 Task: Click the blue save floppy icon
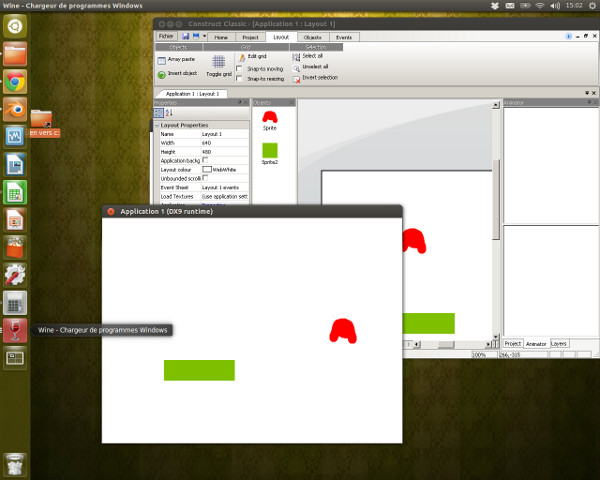pyautogui.click(x=186, y=36)
